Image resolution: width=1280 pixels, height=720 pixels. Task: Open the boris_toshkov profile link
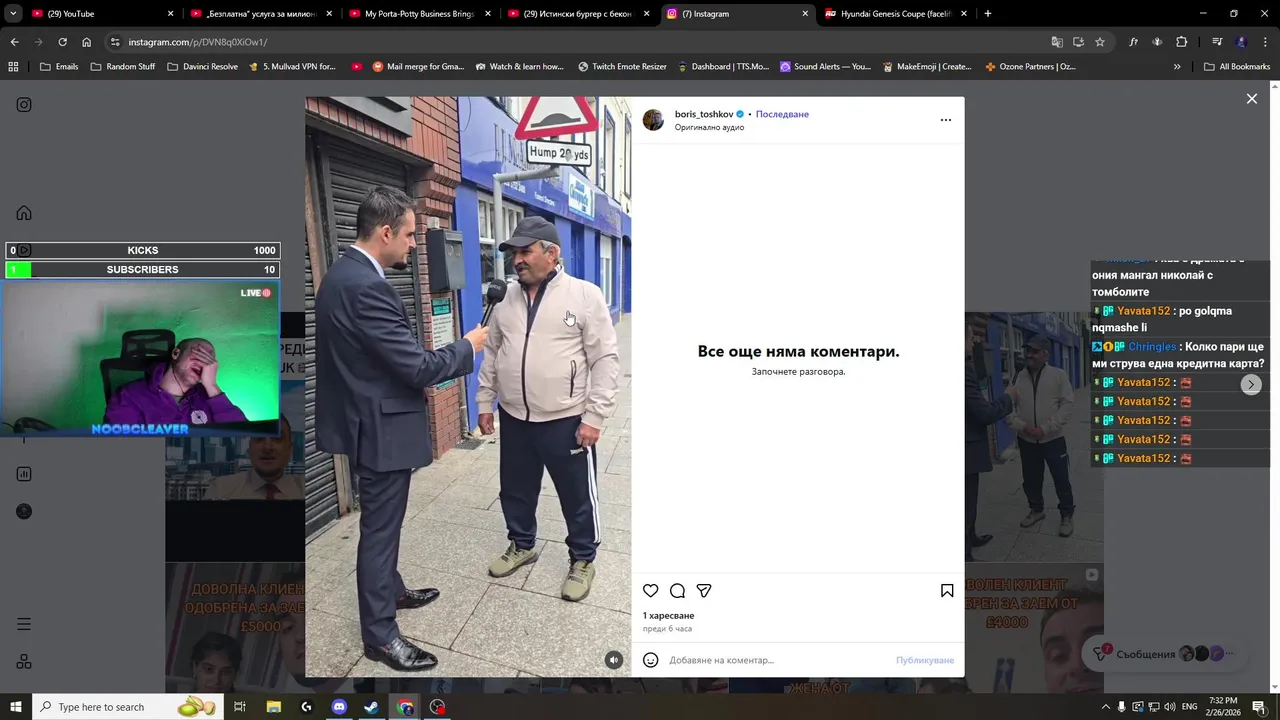click(x=704, y=114)
